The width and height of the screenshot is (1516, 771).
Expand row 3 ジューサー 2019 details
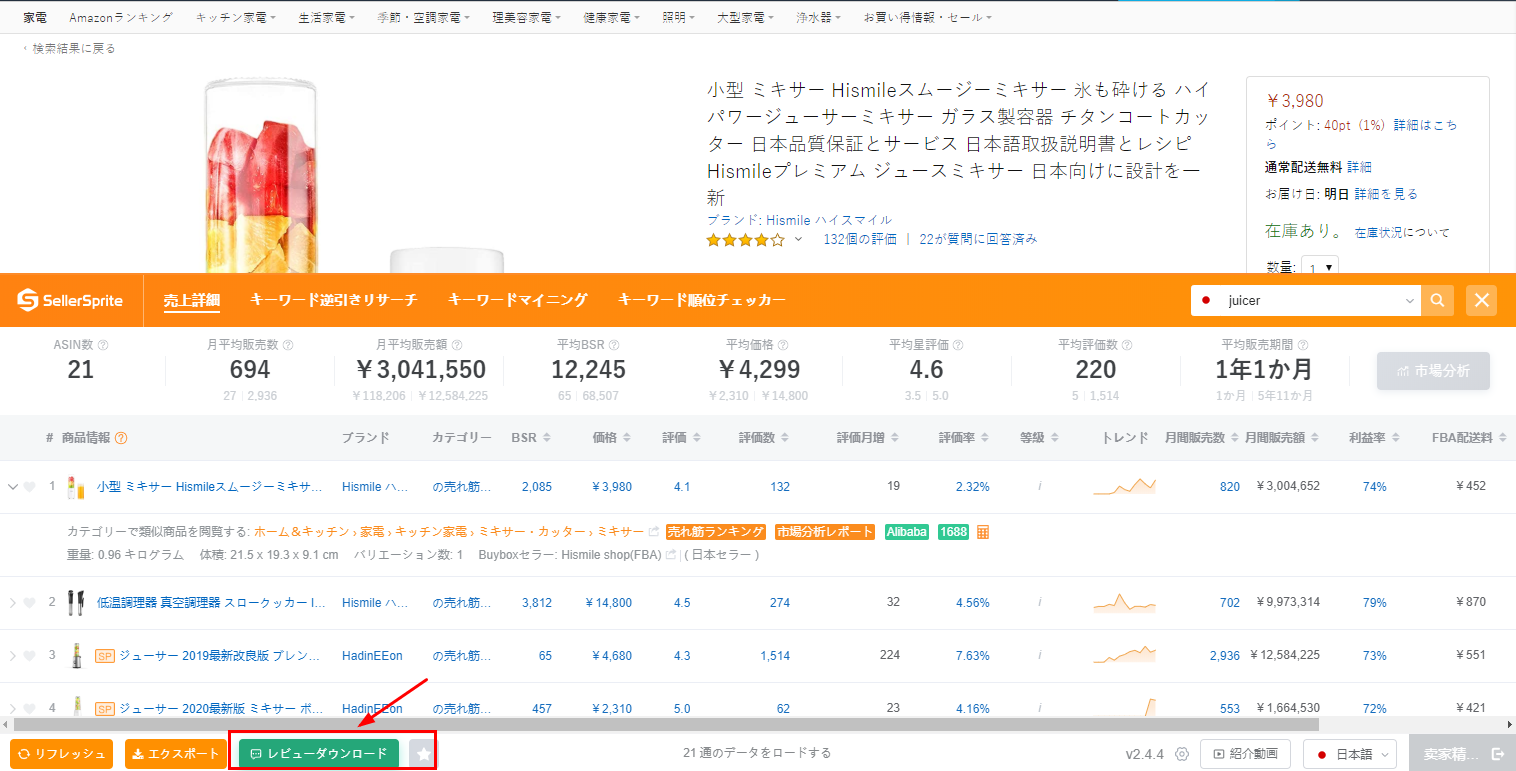pyautogui.click(x=12, y=656)
